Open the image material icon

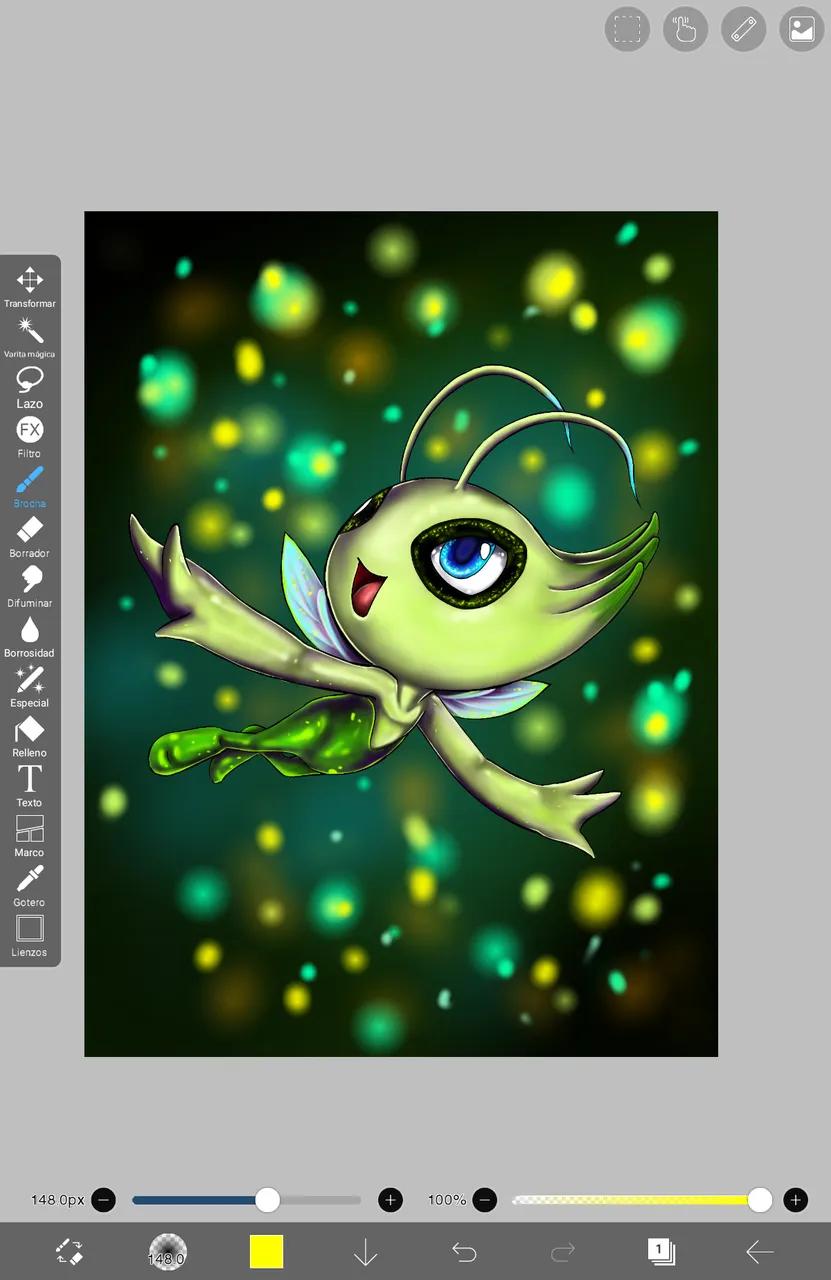click(802, 29)
